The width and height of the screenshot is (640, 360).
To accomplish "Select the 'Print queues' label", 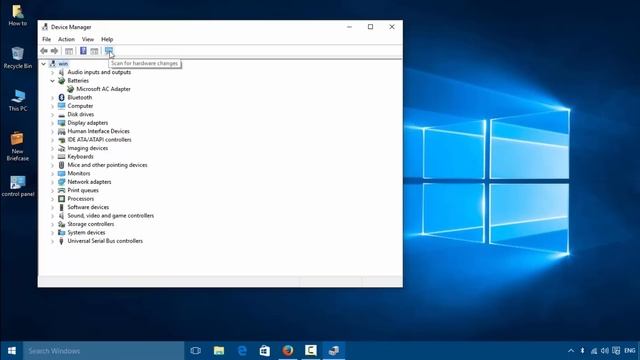I will (83, 190).
